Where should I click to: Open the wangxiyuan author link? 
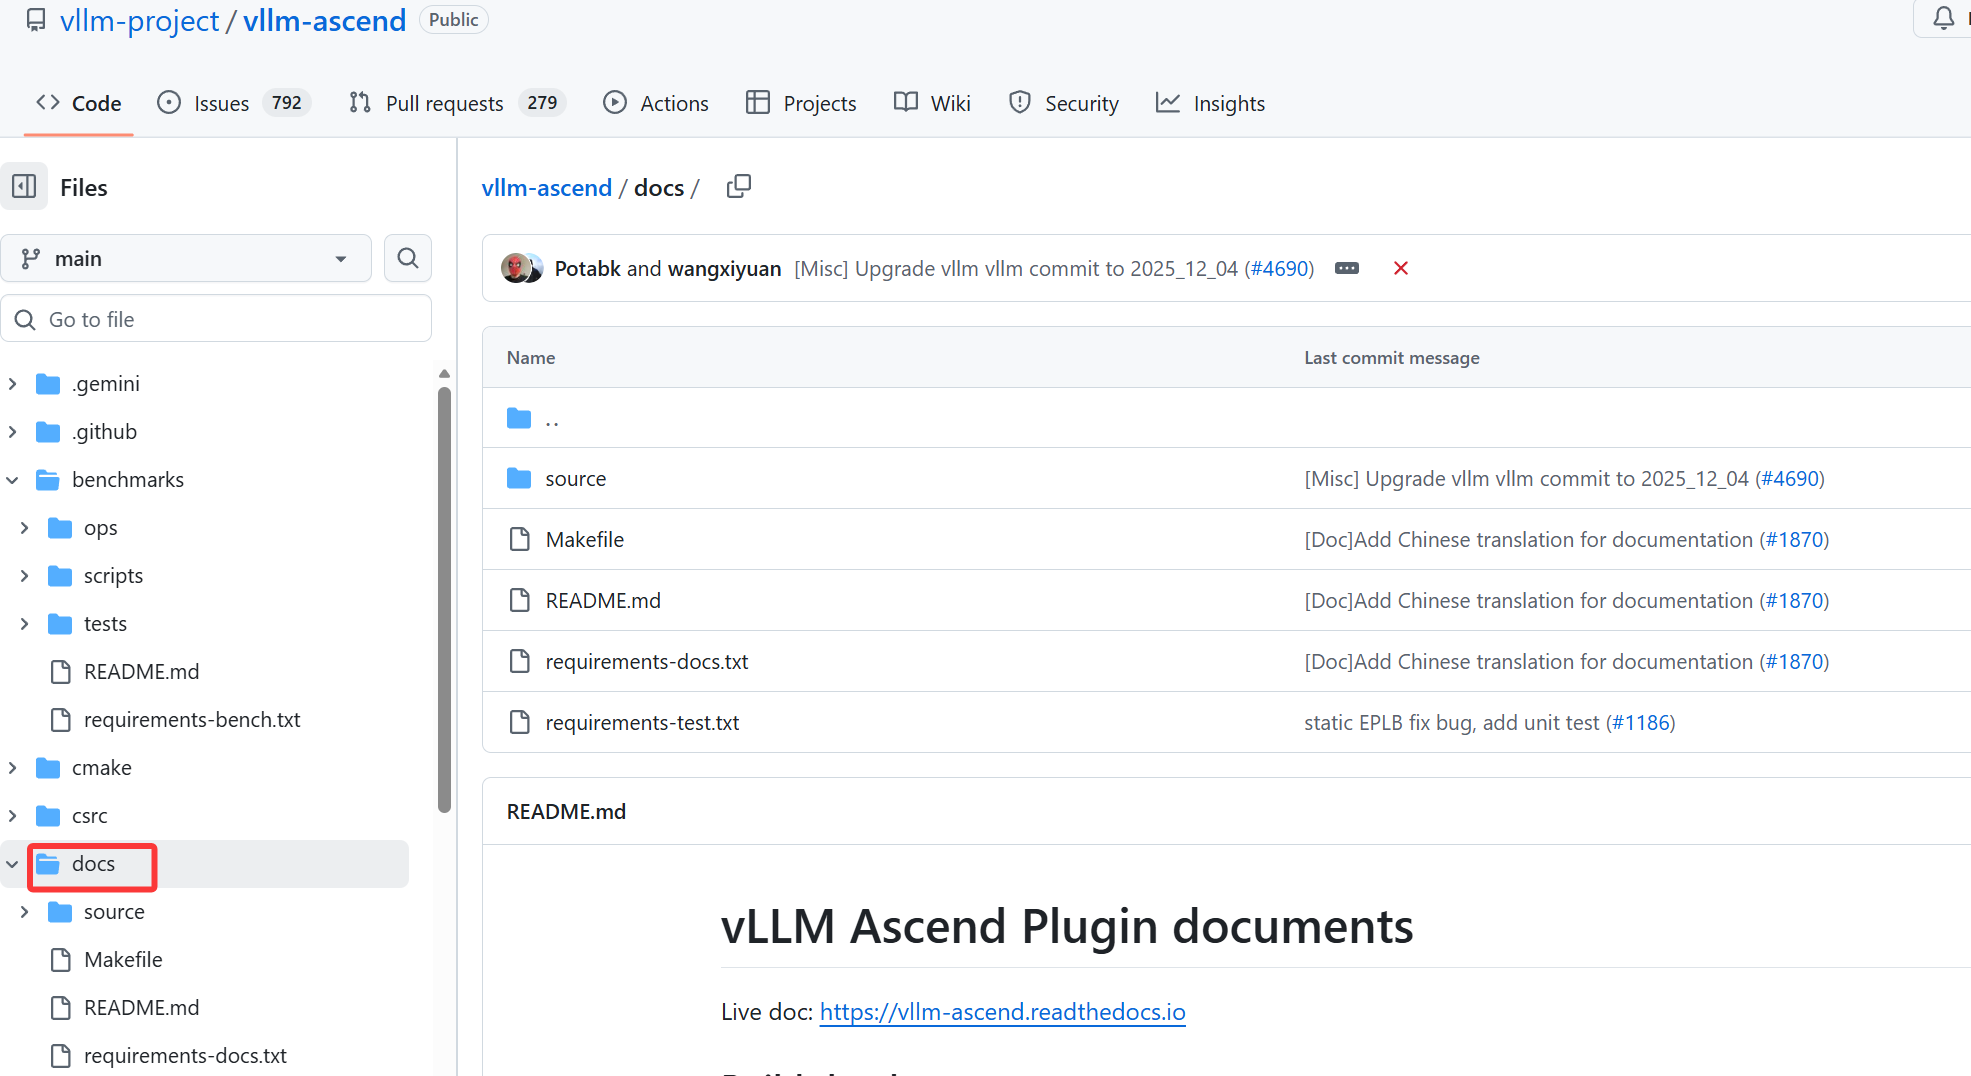(724, 268)
